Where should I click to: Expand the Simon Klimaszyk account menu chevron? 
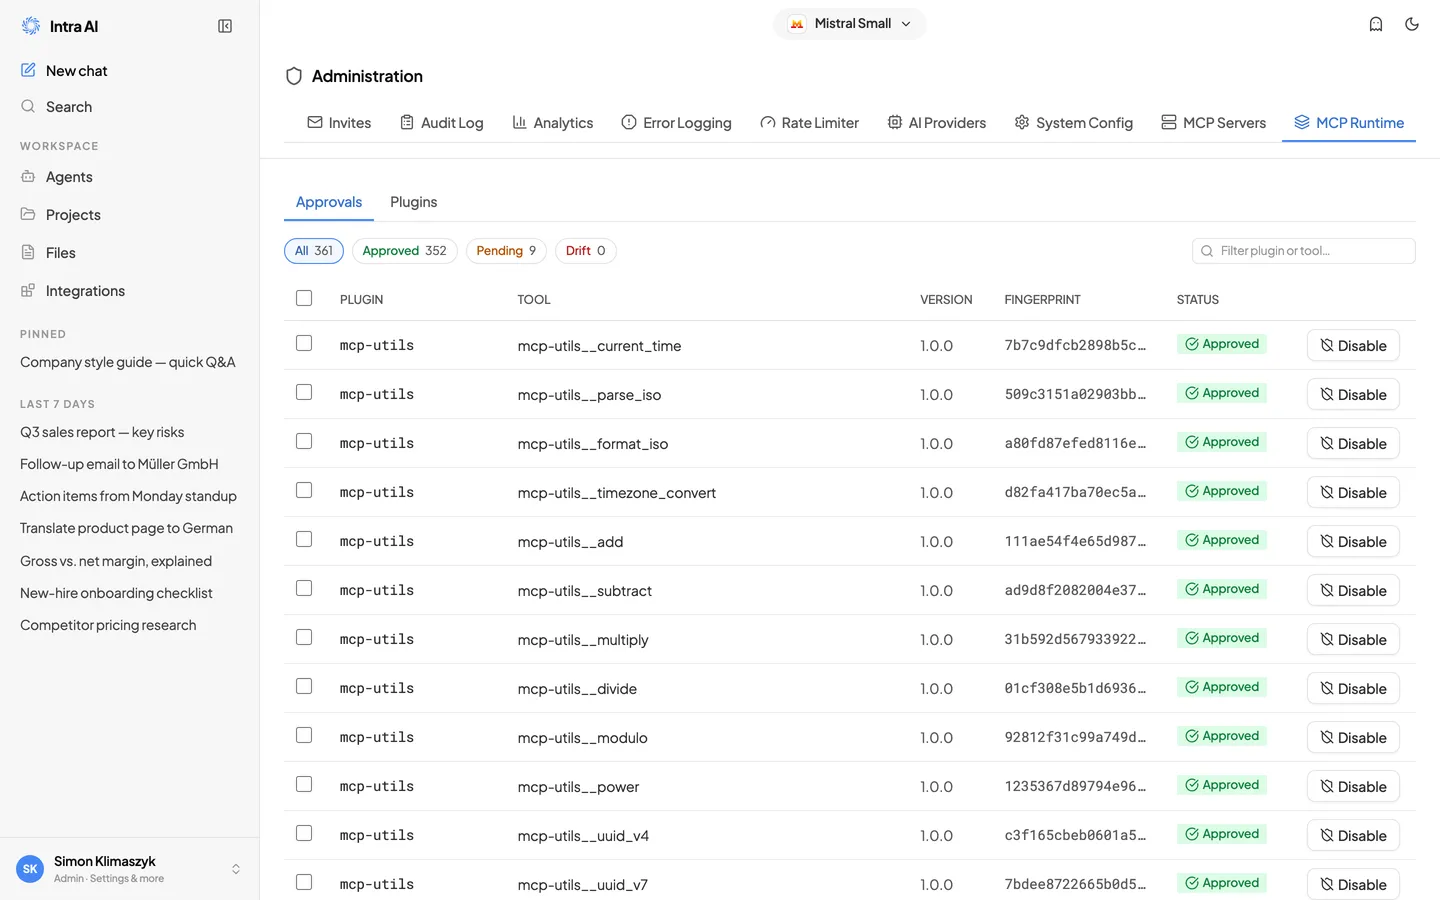236,869
